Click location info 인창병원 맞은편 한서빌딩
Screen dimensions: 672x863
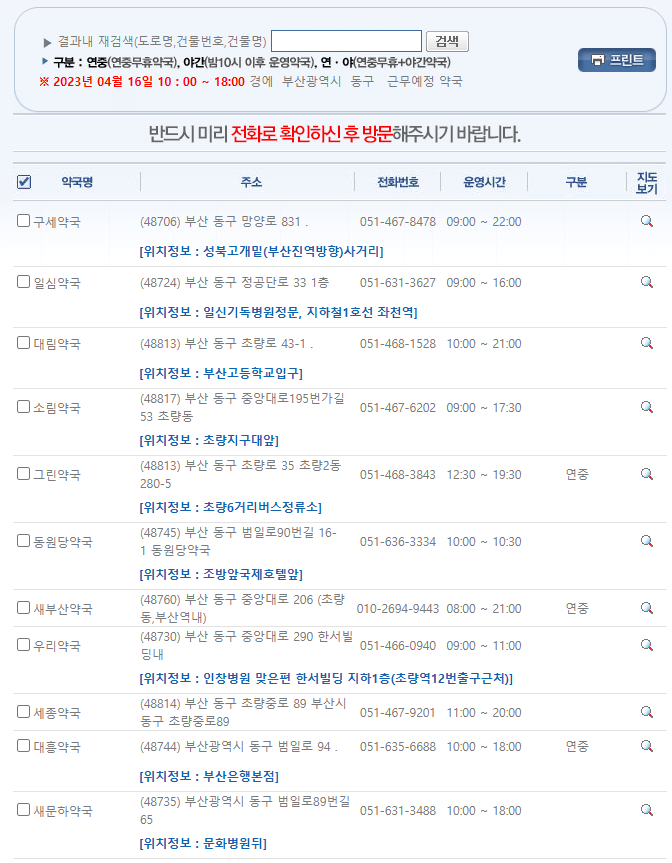(326, 679)
